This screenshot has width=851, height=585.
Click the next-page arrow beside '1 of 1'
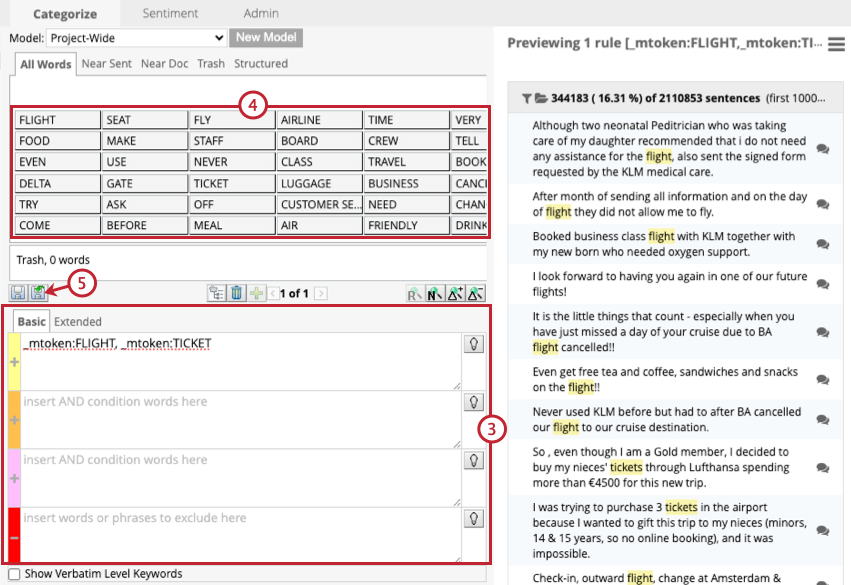320,293
